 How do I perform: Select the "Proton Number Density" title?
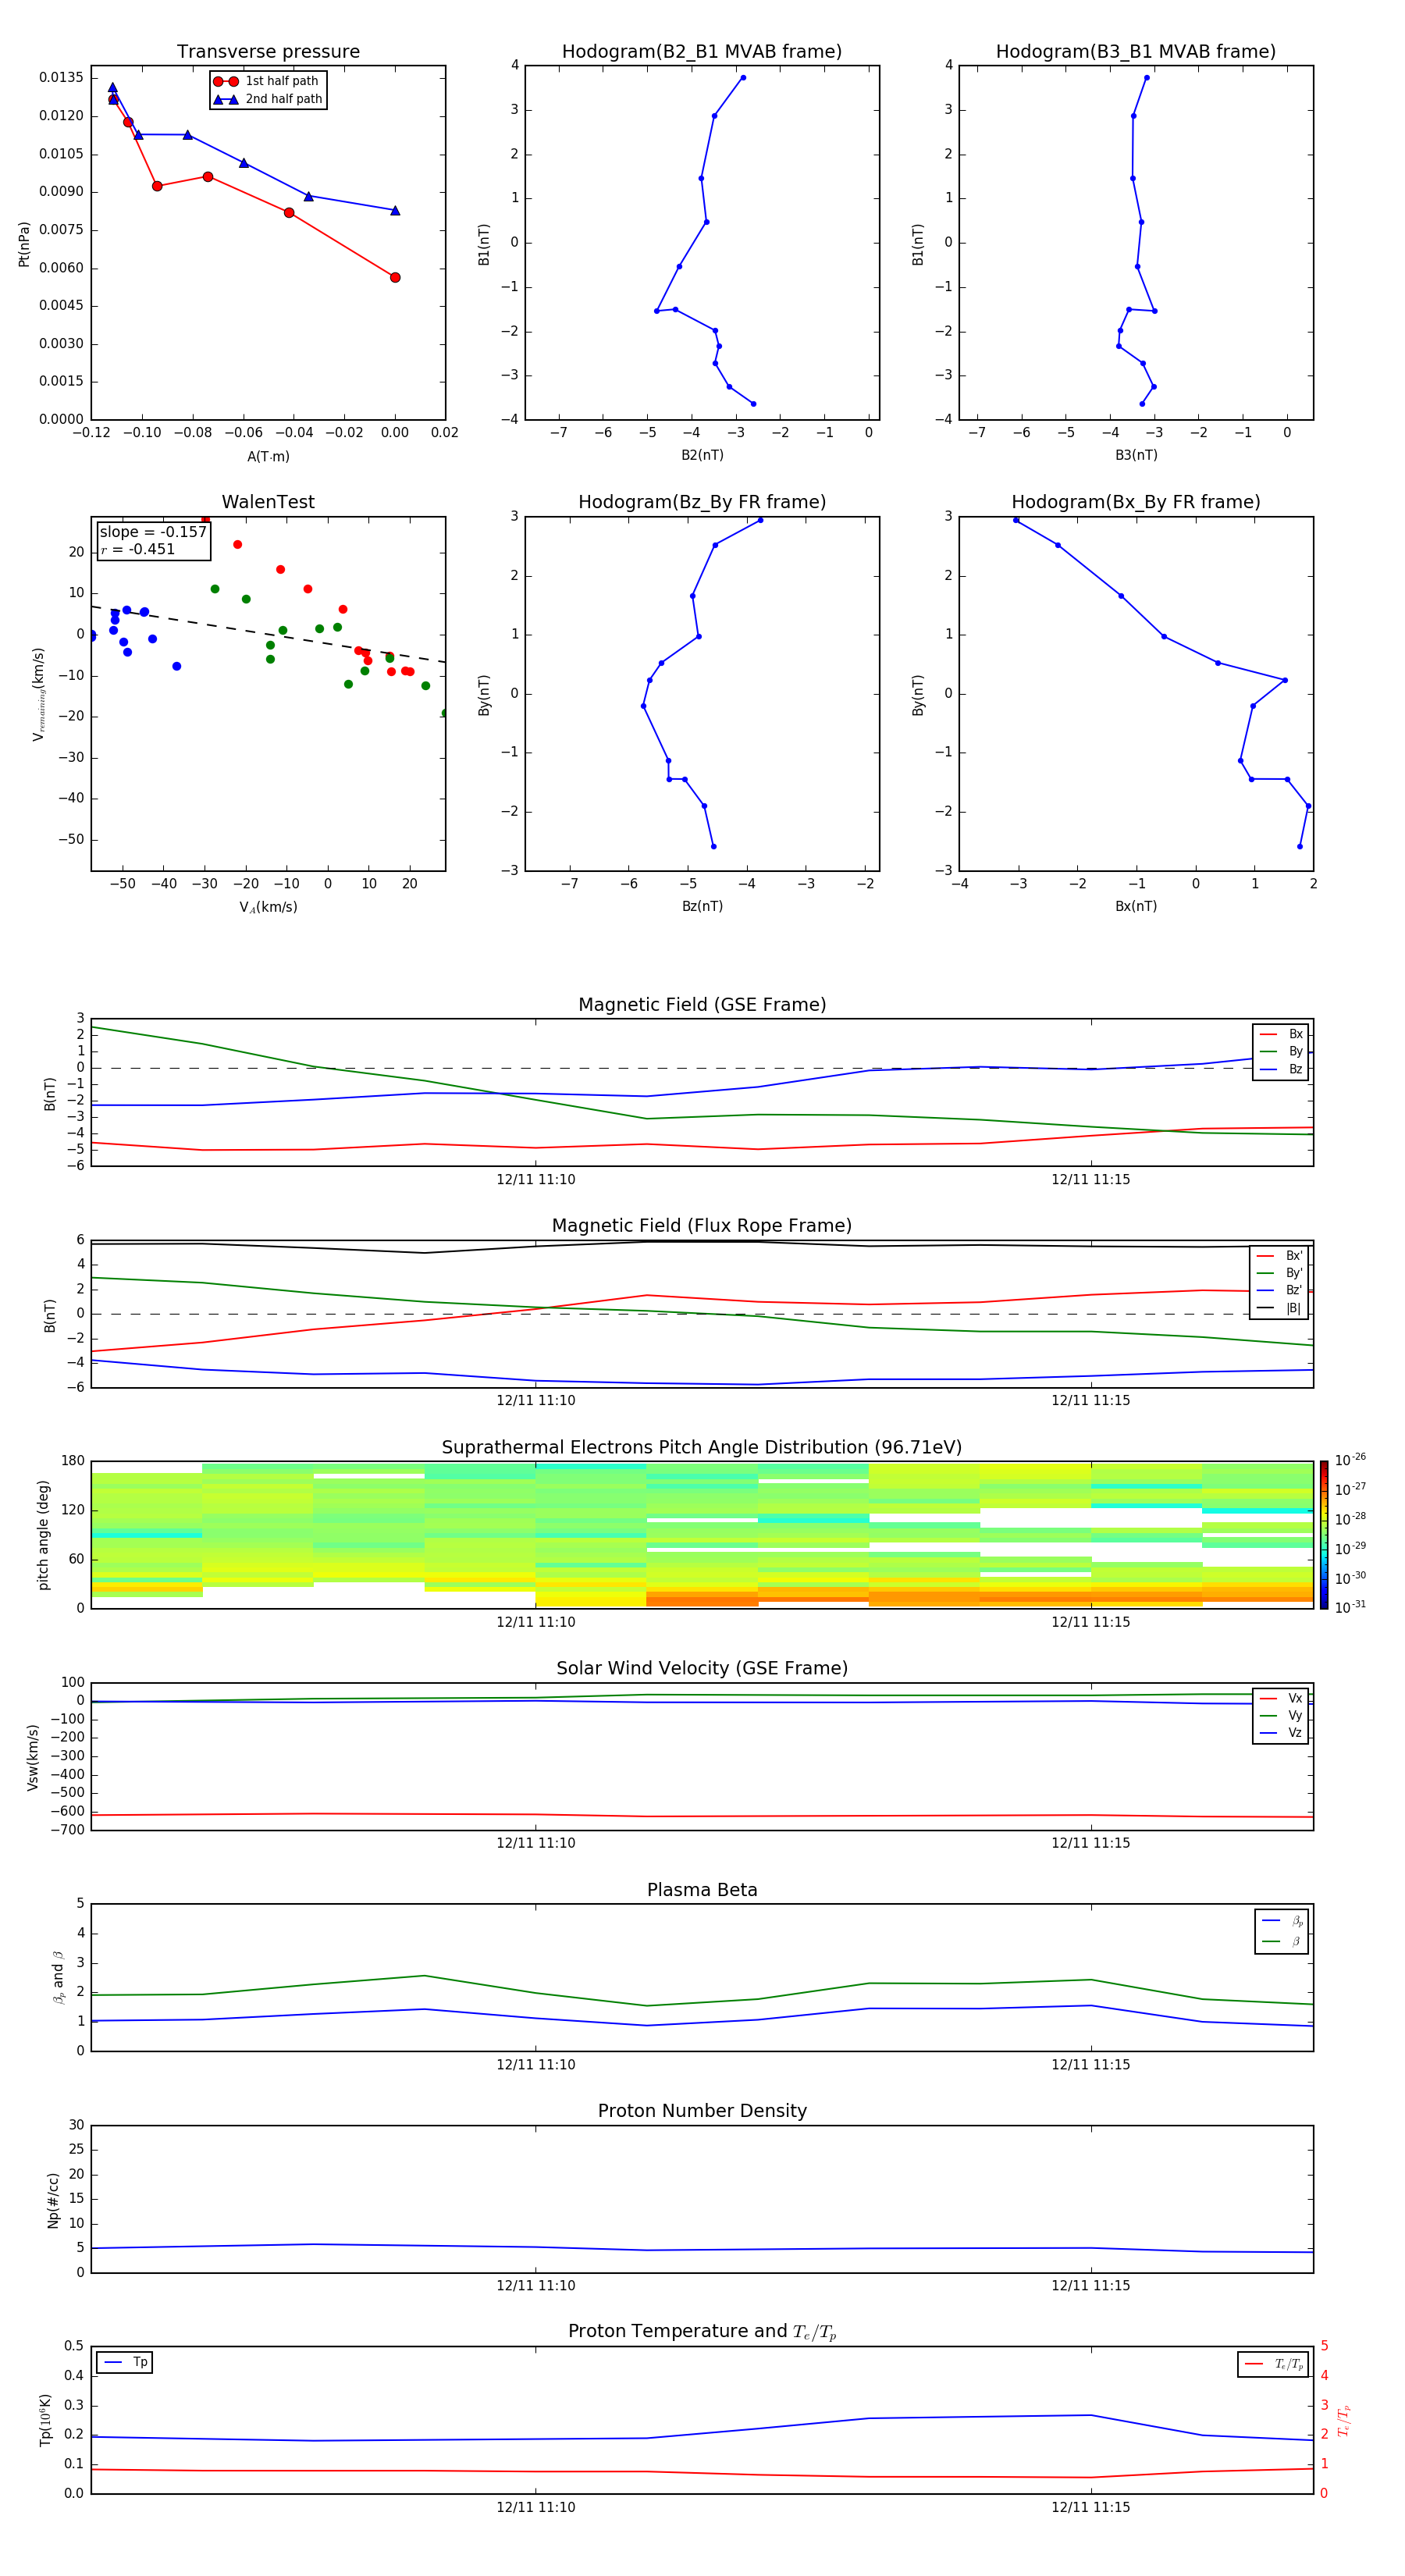tap(702, 2111)
